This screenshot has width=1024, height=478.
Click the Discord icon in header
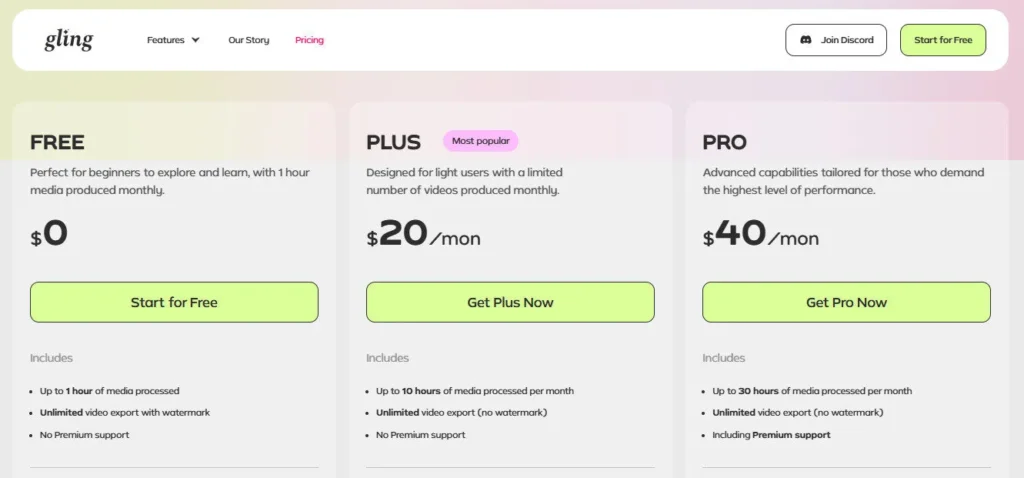point(805,40)
